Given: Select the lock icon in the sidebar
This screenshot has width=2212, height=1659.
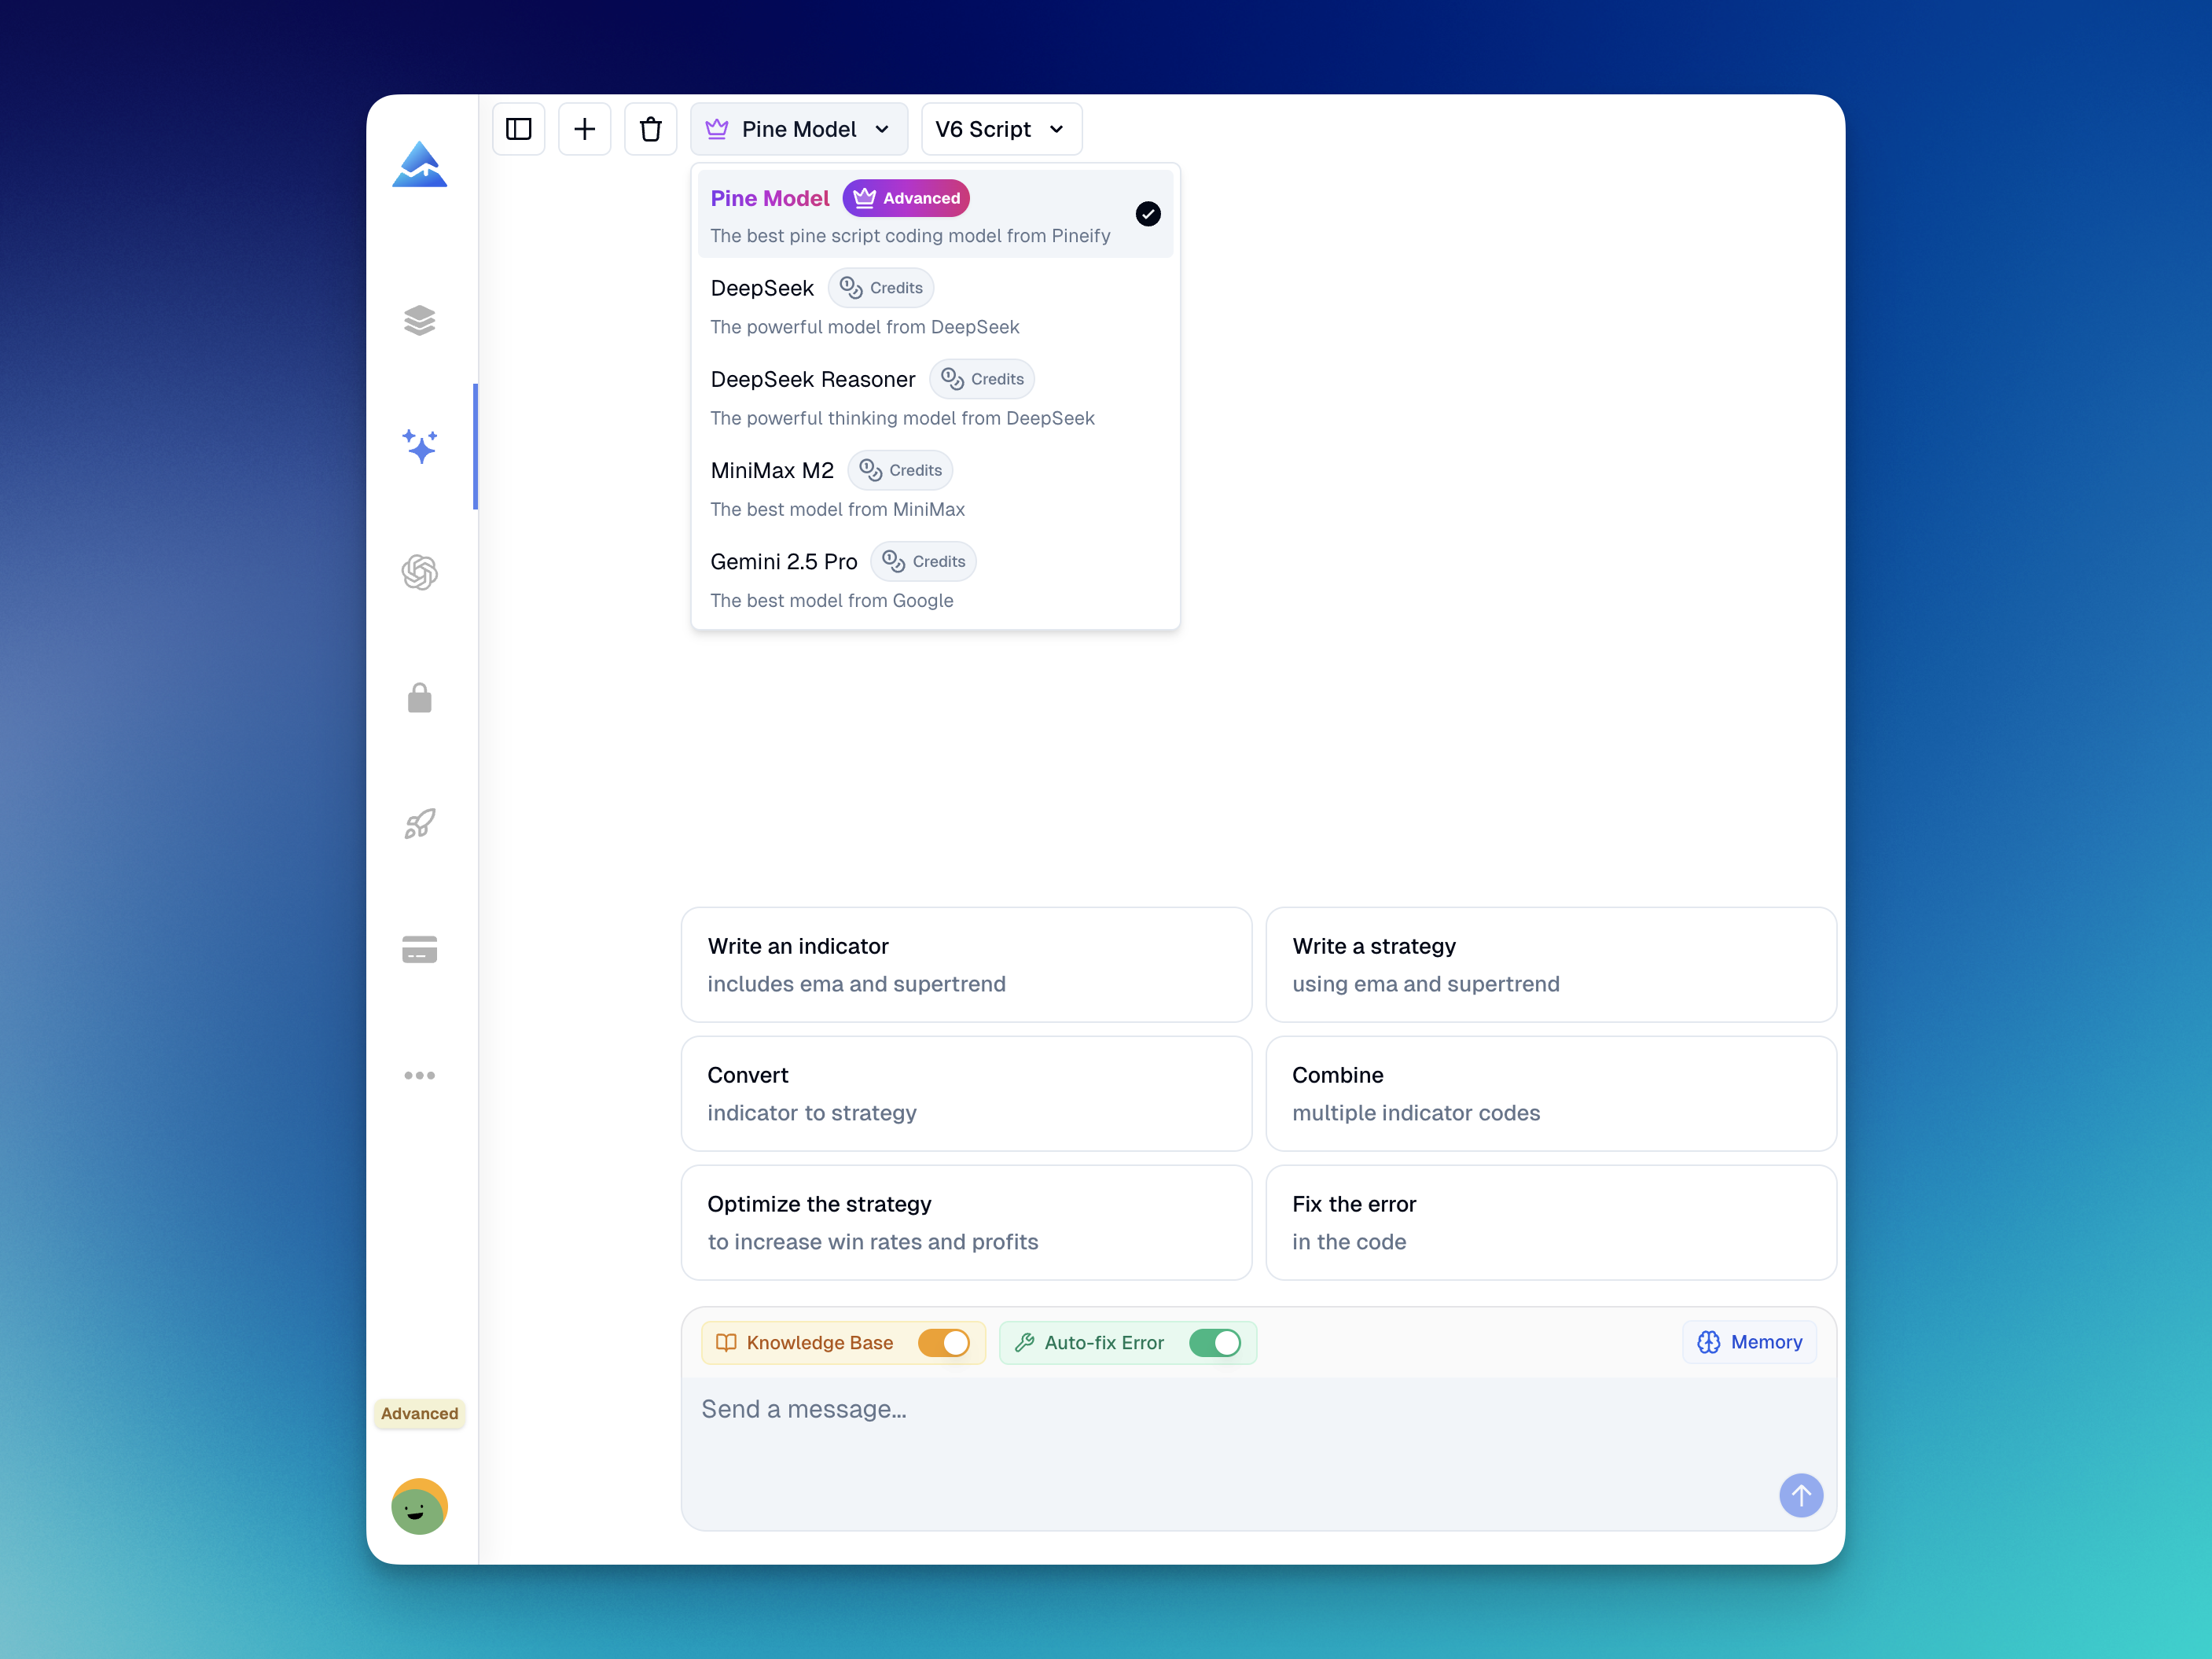Looking at the screenshot, I should 419,698.
